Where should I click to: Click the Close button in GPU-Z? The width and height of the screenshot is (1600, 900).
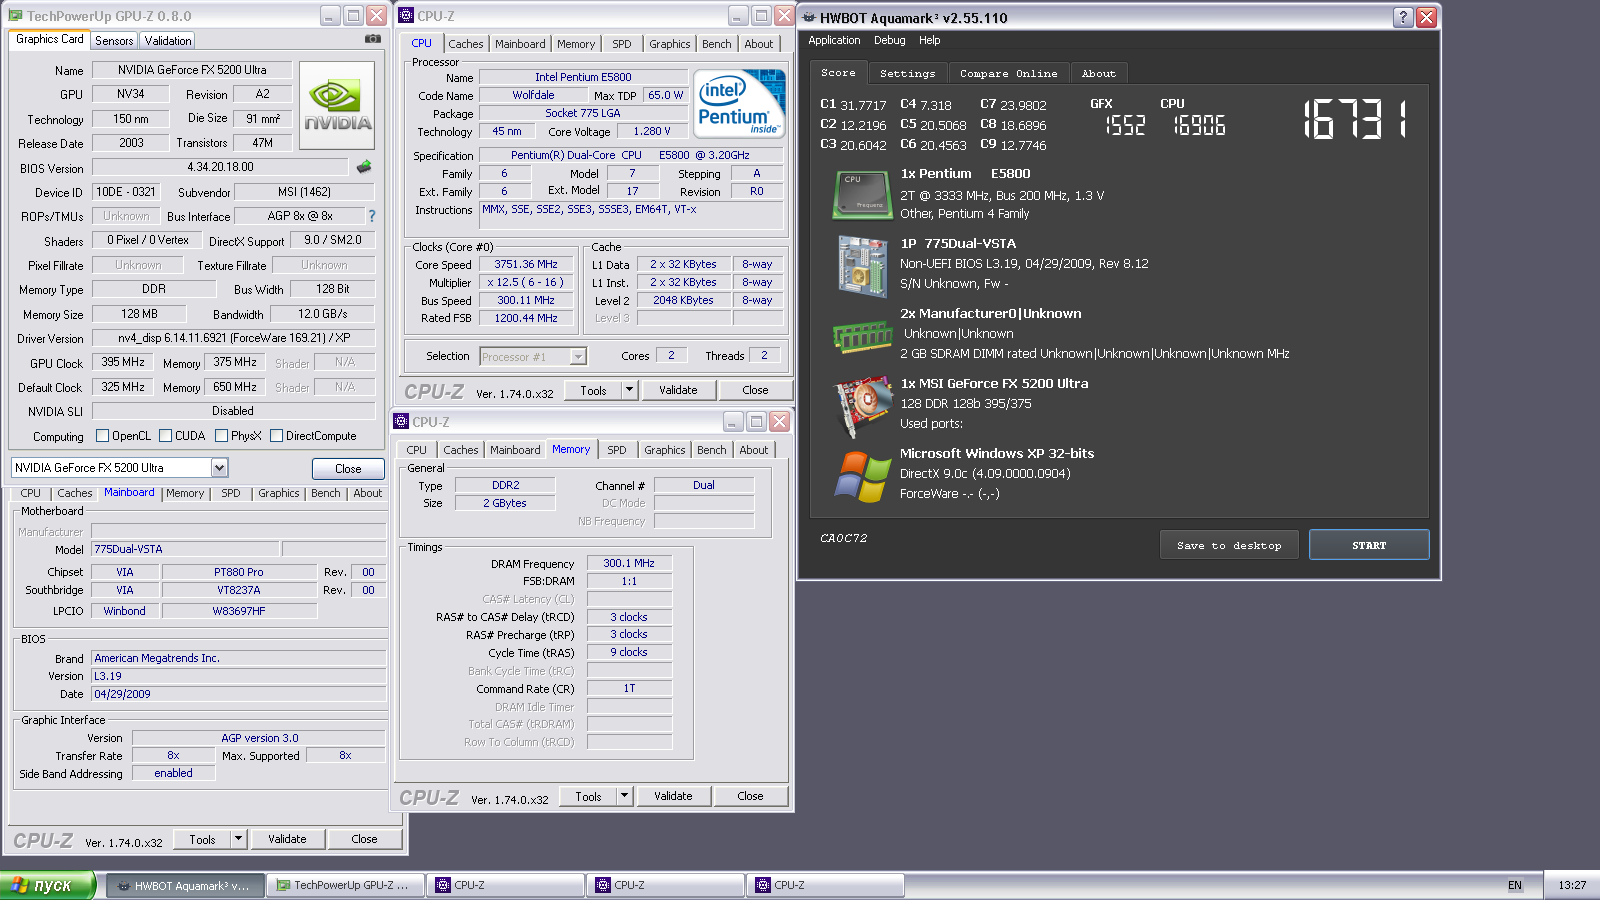[x=348, y=468]
